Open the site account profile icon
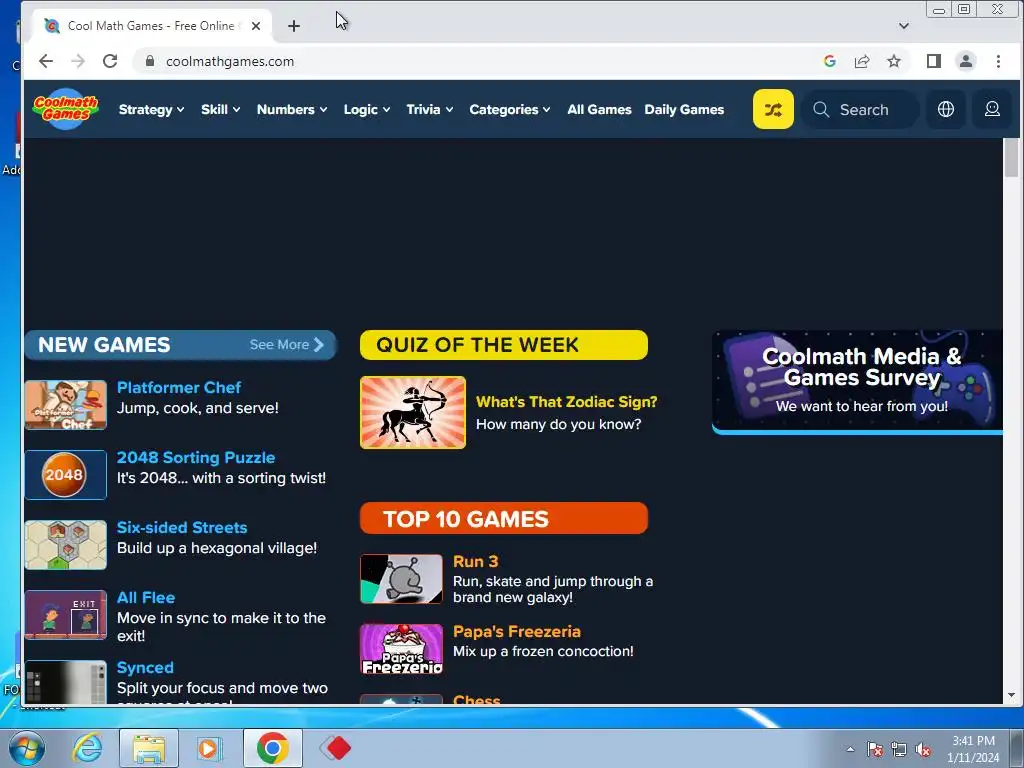The width and height of the screenshot is (1024, 768). click(x=992, y=109)
